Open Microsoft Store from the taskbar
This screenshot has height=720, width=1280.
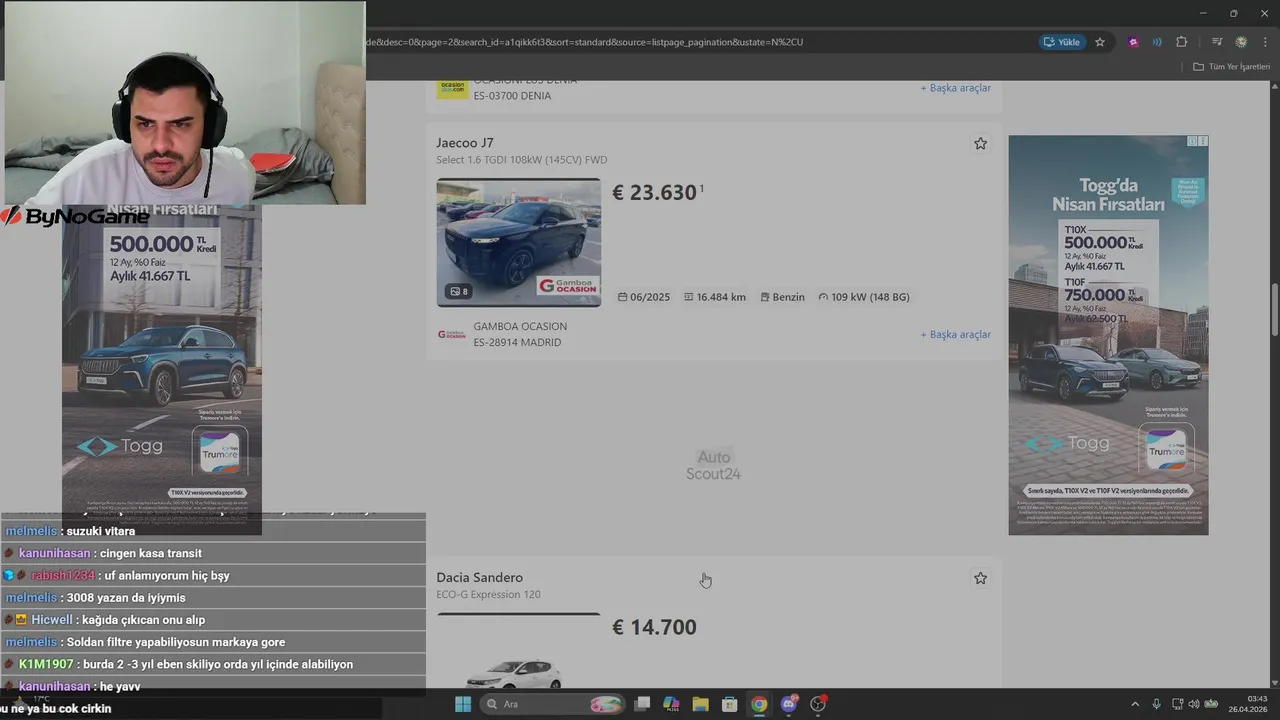tap(730, 704)
